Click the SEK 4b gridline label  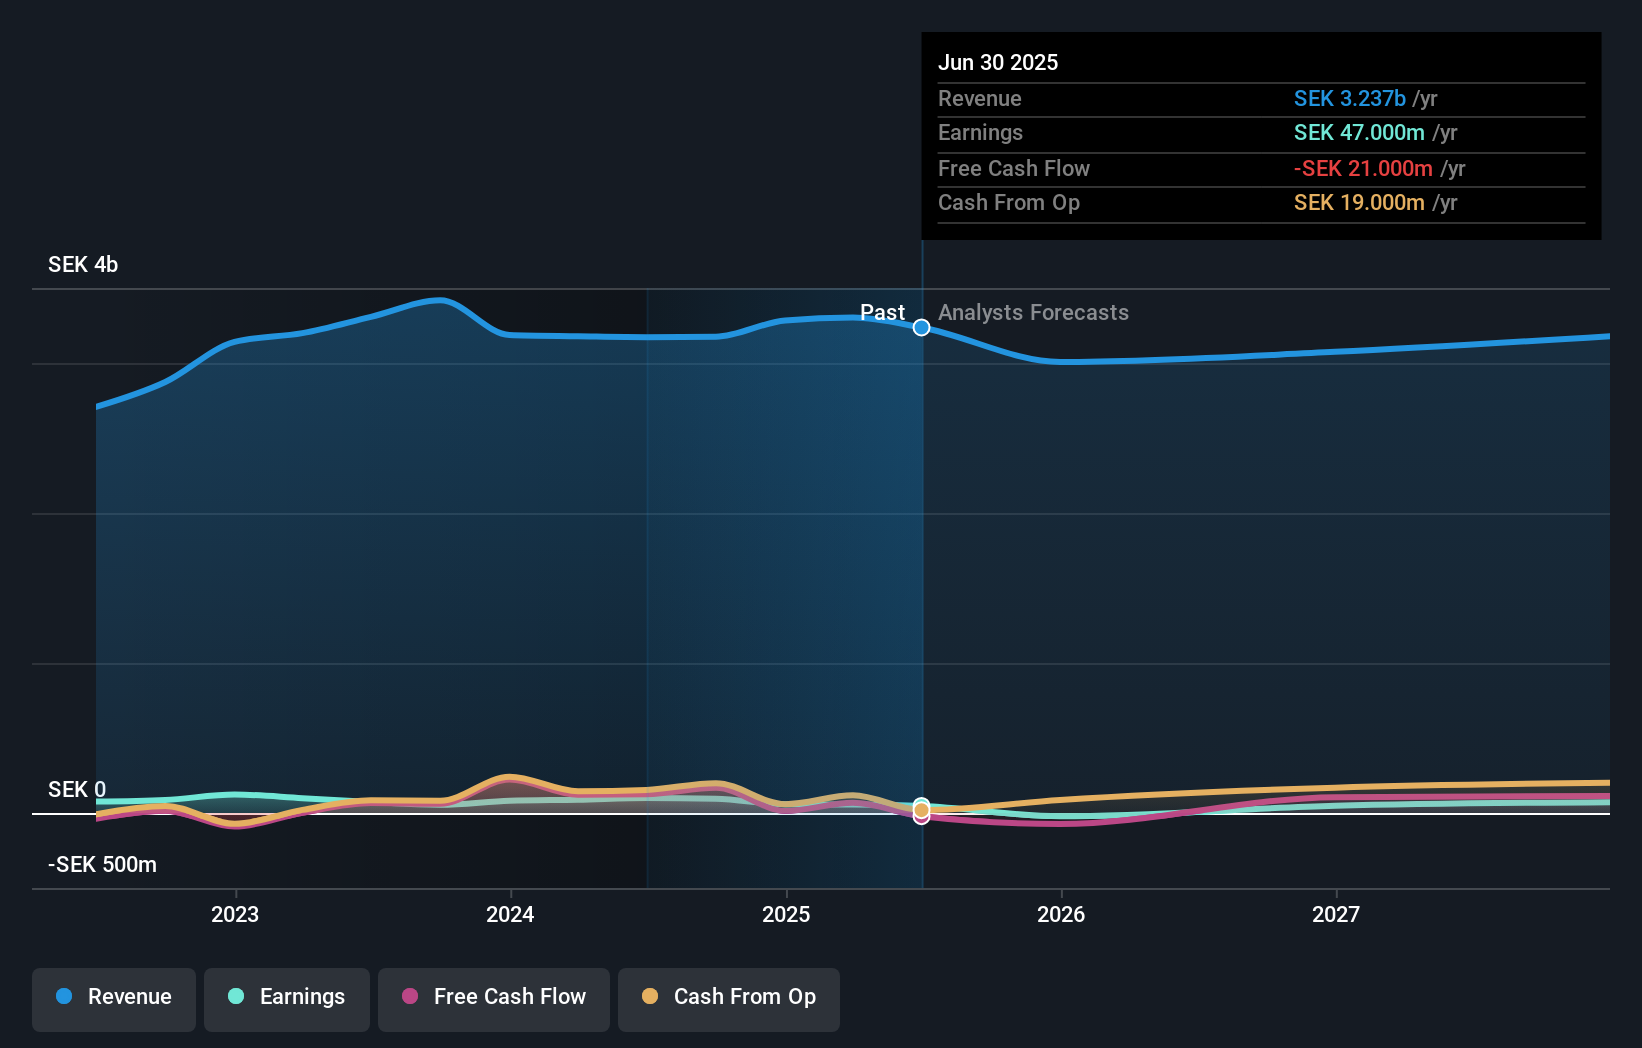pos(82,265)
